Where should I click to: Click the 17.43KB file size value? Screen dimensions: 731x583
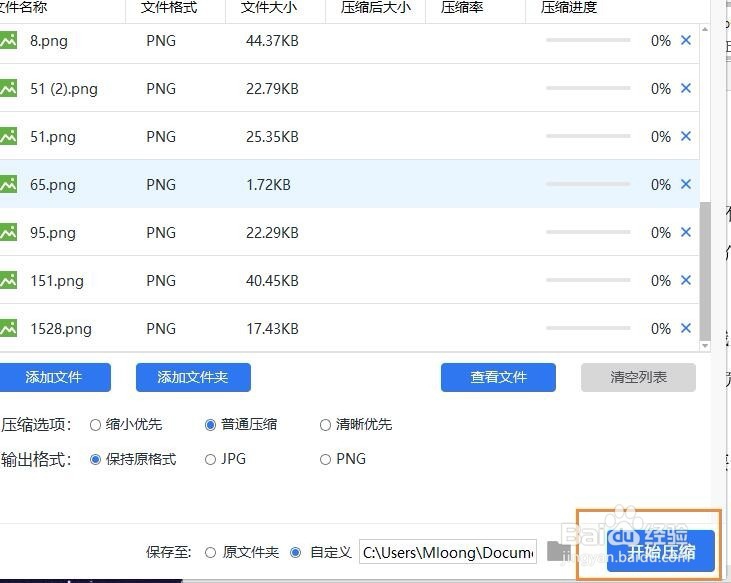coord(272,329)
